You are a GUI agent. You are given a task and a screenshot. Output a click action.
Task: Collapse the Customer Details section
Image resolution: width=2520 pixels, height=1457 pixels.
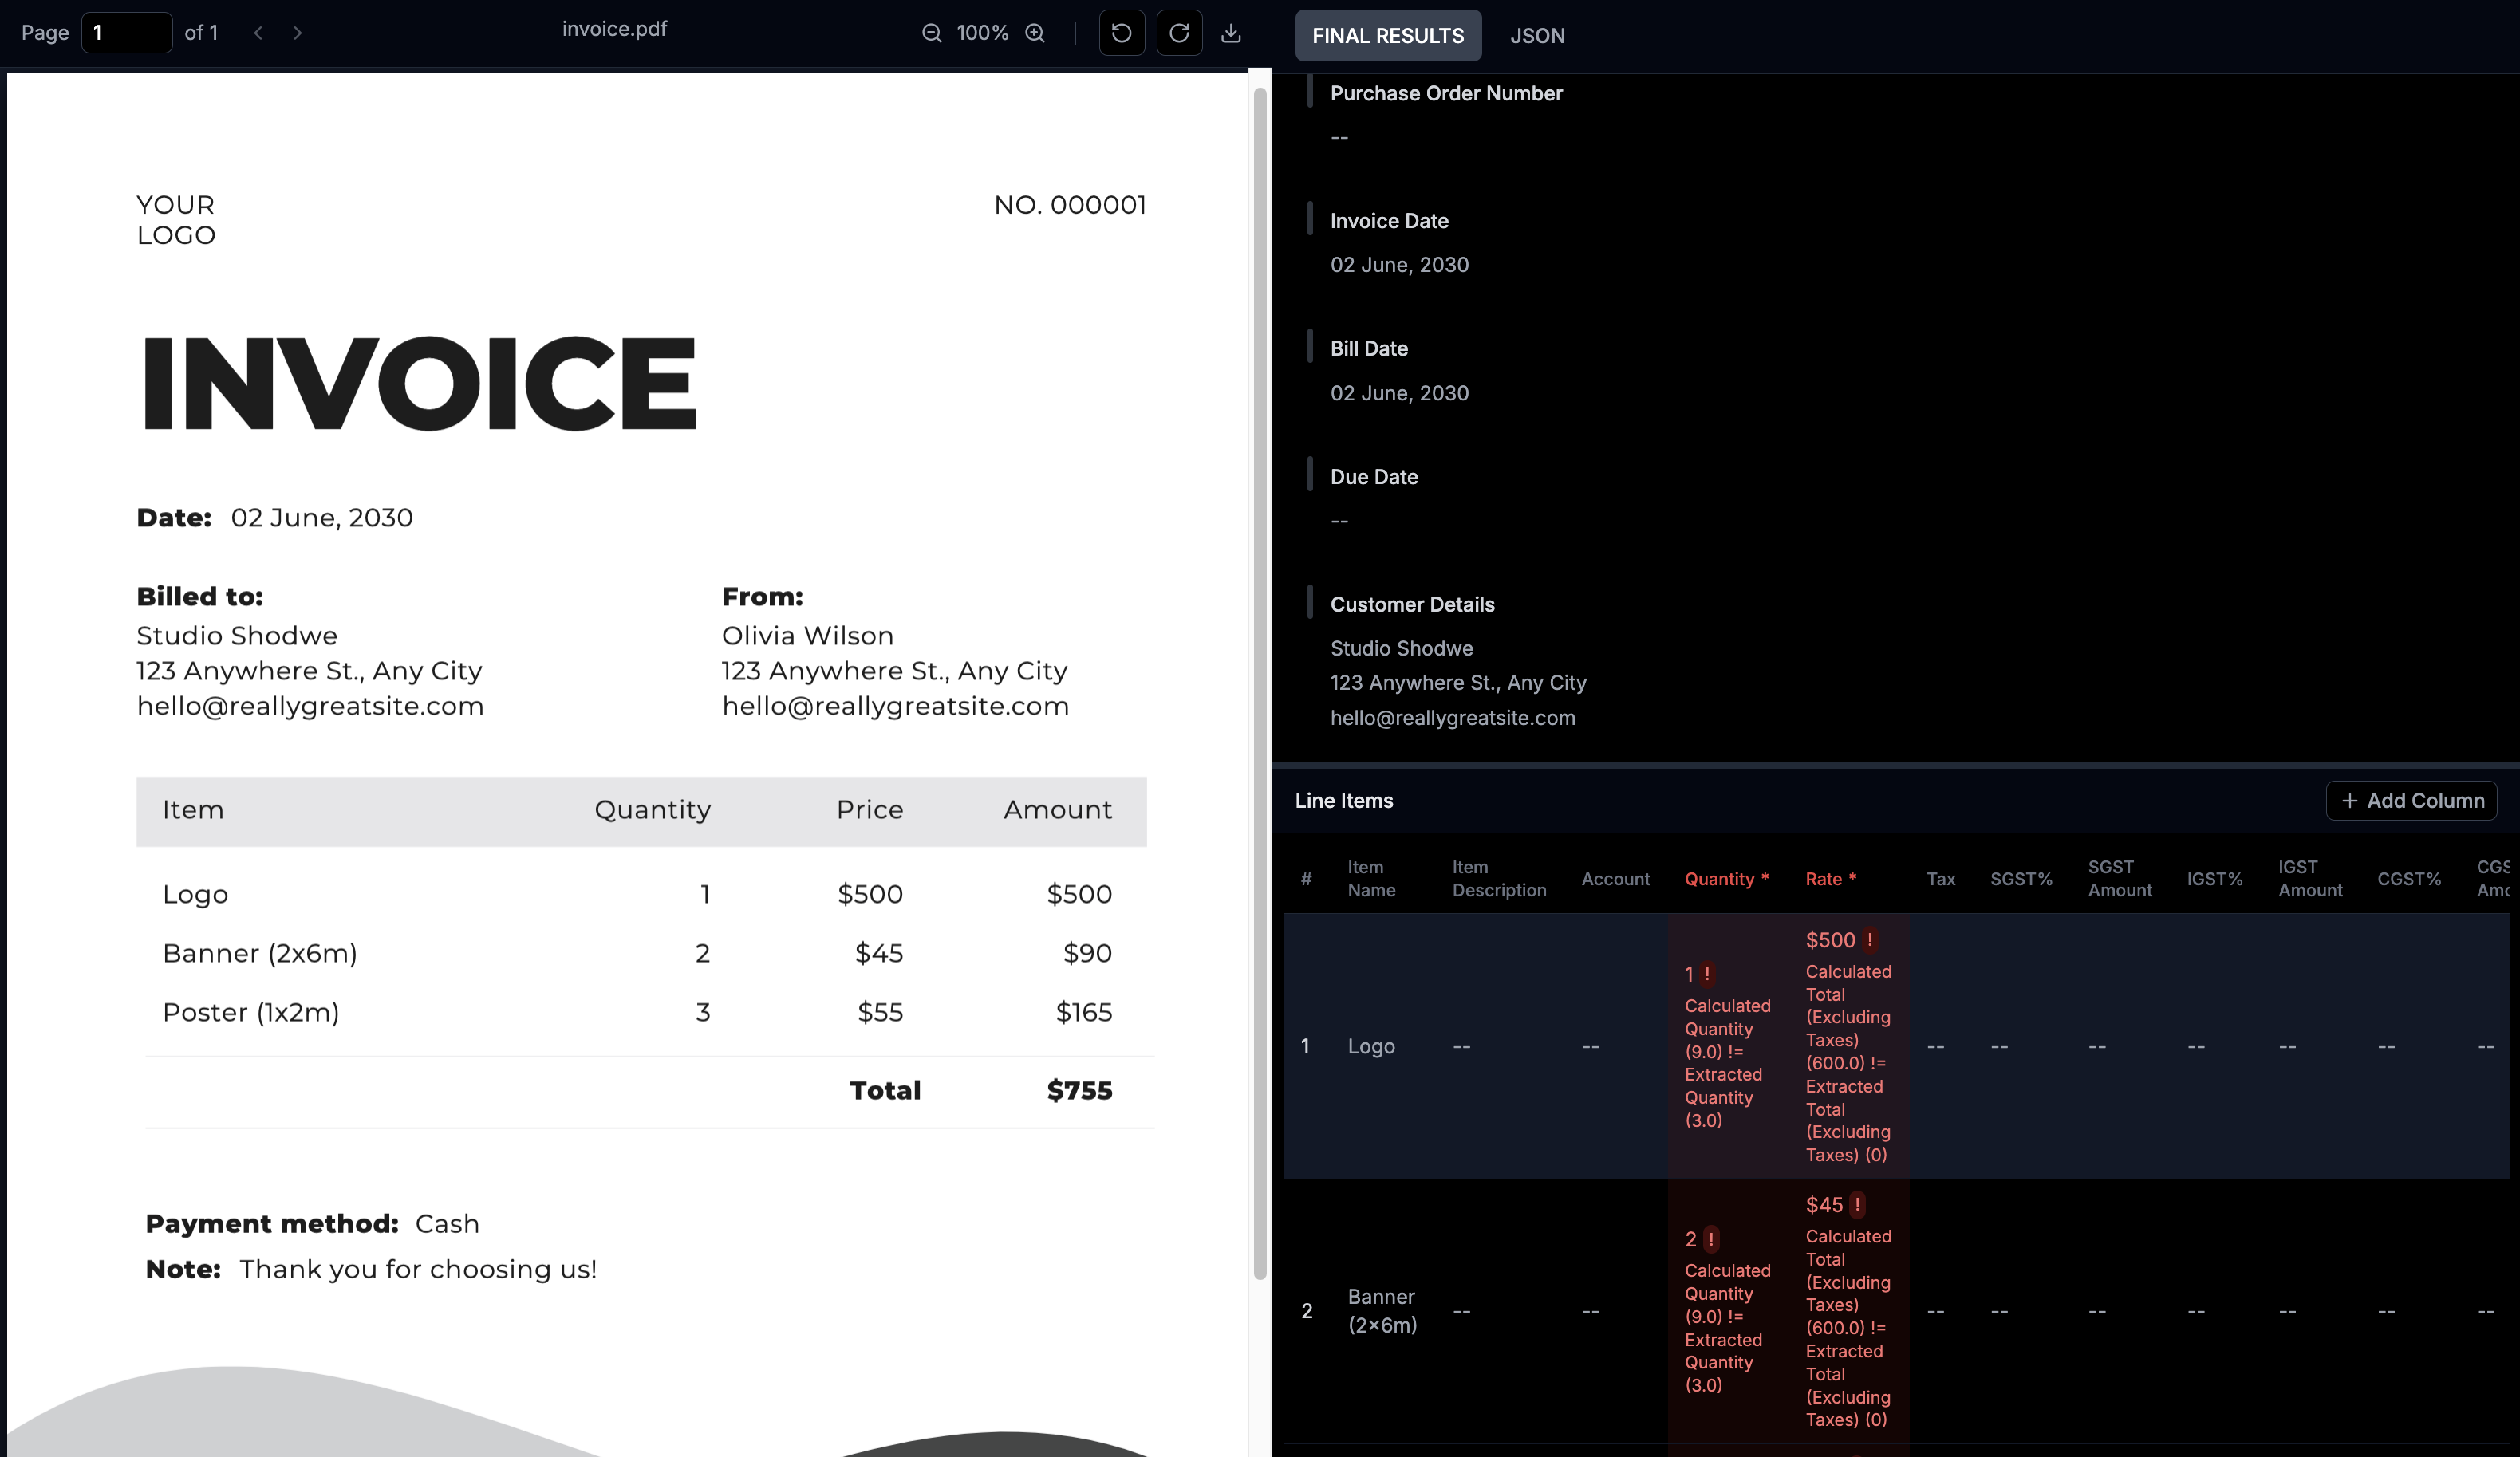tap(1412, 603)
